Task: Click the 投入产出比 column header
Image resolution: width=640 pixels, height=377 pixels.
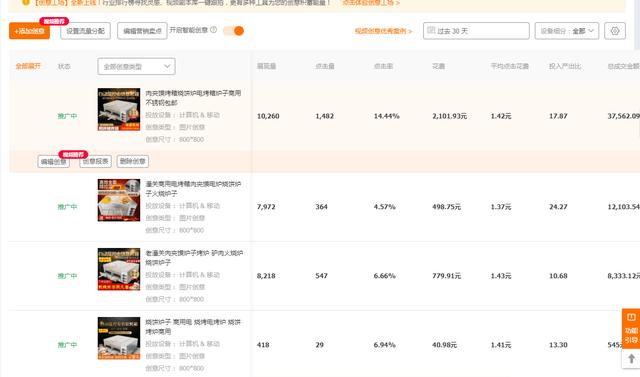Action: (565, 66)
